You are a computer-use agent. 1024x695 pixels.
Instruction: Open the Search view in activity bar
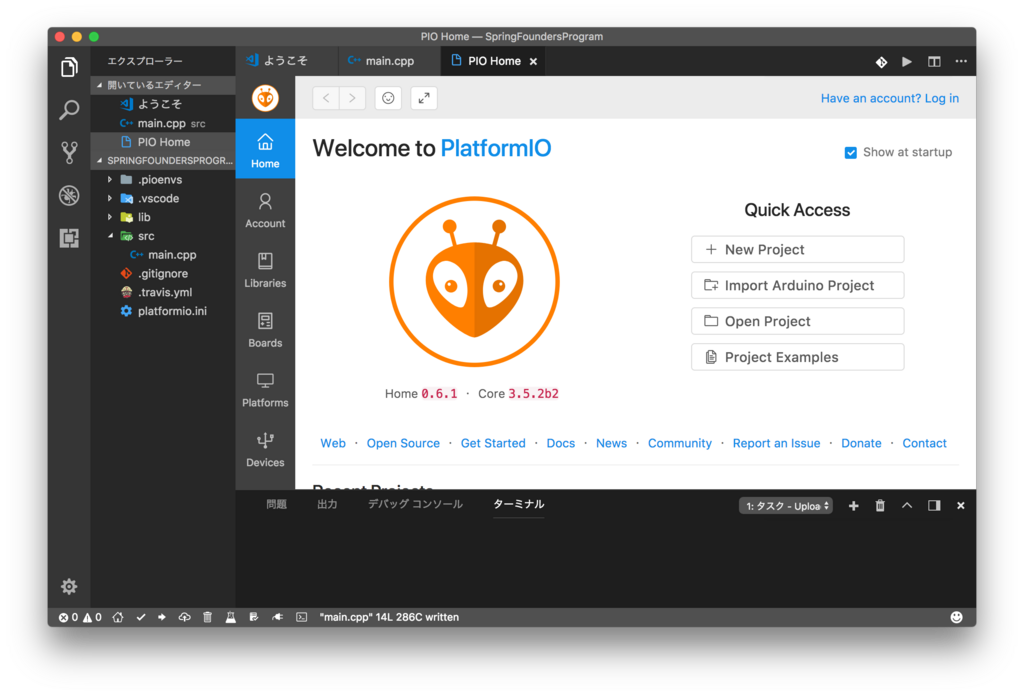69,109
